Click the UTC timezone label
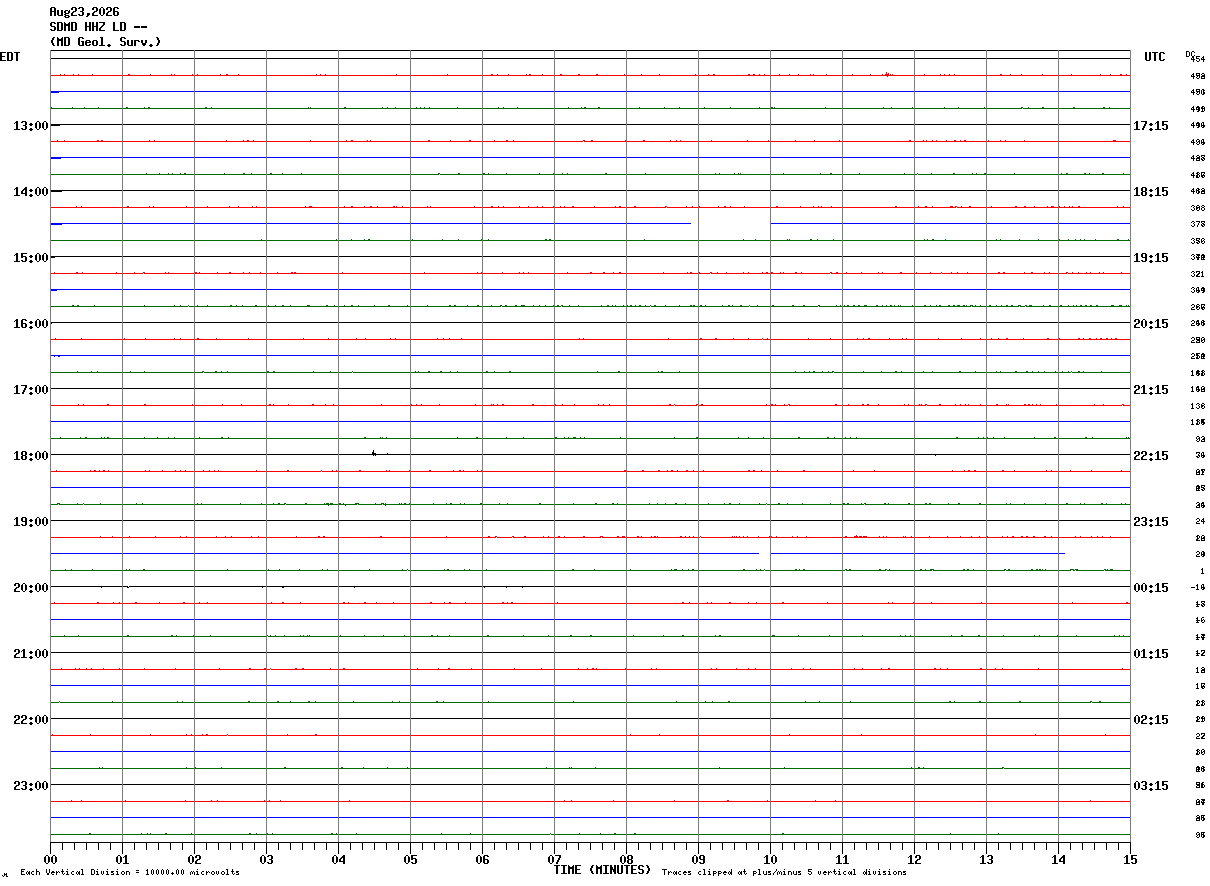Screen dimensions: 1210x886 tap(1155, 57)
